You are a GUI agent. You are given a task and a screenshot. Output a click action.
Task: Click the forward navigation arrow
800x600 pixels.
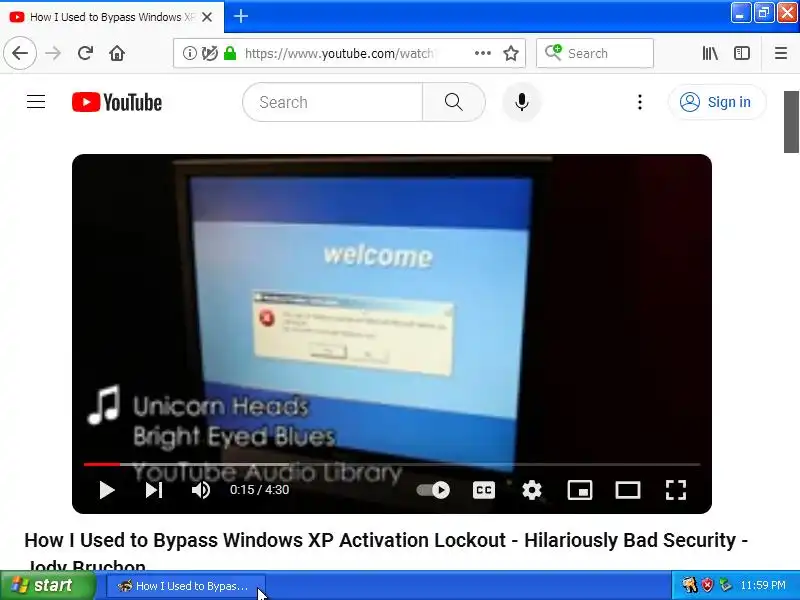pos(53,53)
